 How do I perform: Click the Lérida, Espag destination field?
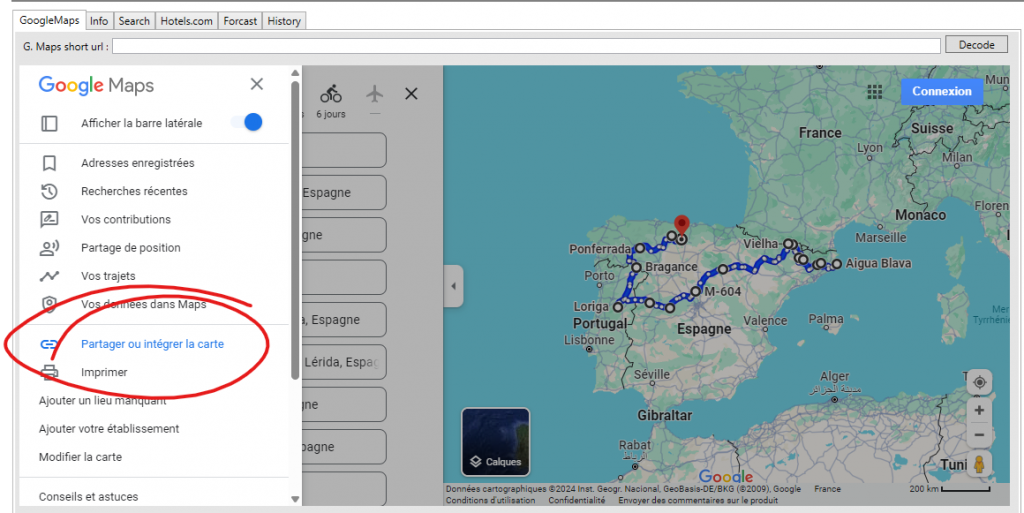point(344,362)
